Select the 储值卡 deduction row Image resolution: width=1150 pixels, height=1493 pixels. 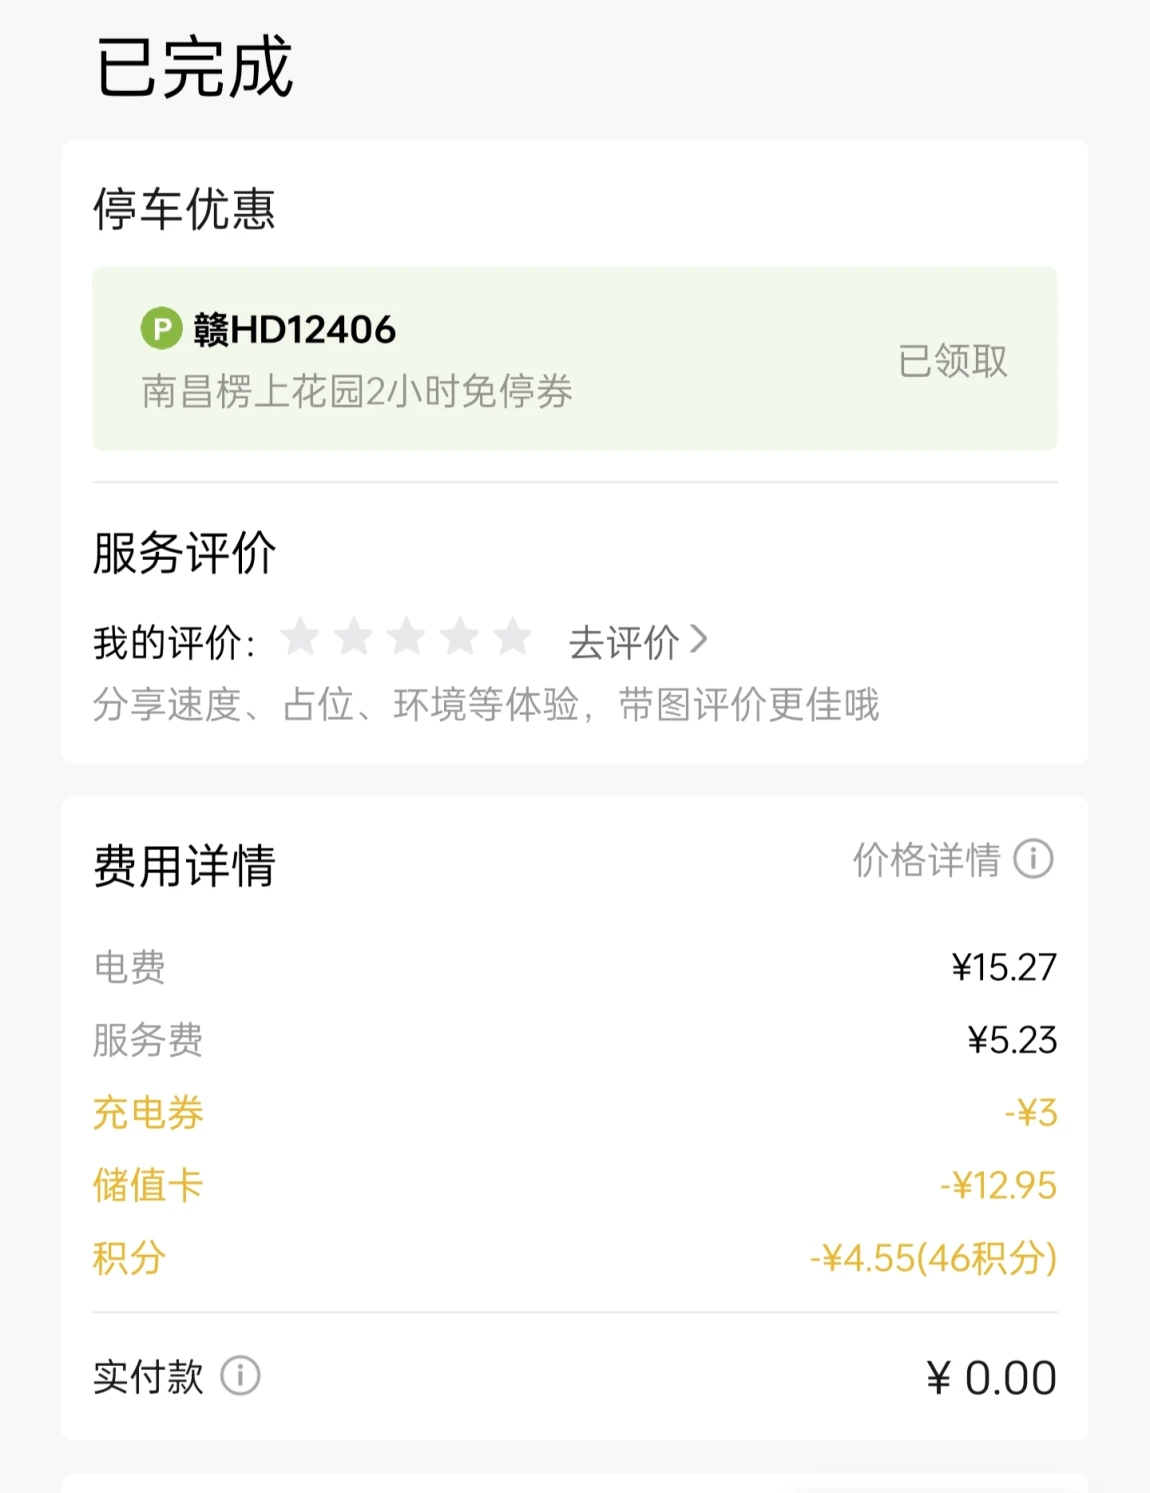[148, 1186]
